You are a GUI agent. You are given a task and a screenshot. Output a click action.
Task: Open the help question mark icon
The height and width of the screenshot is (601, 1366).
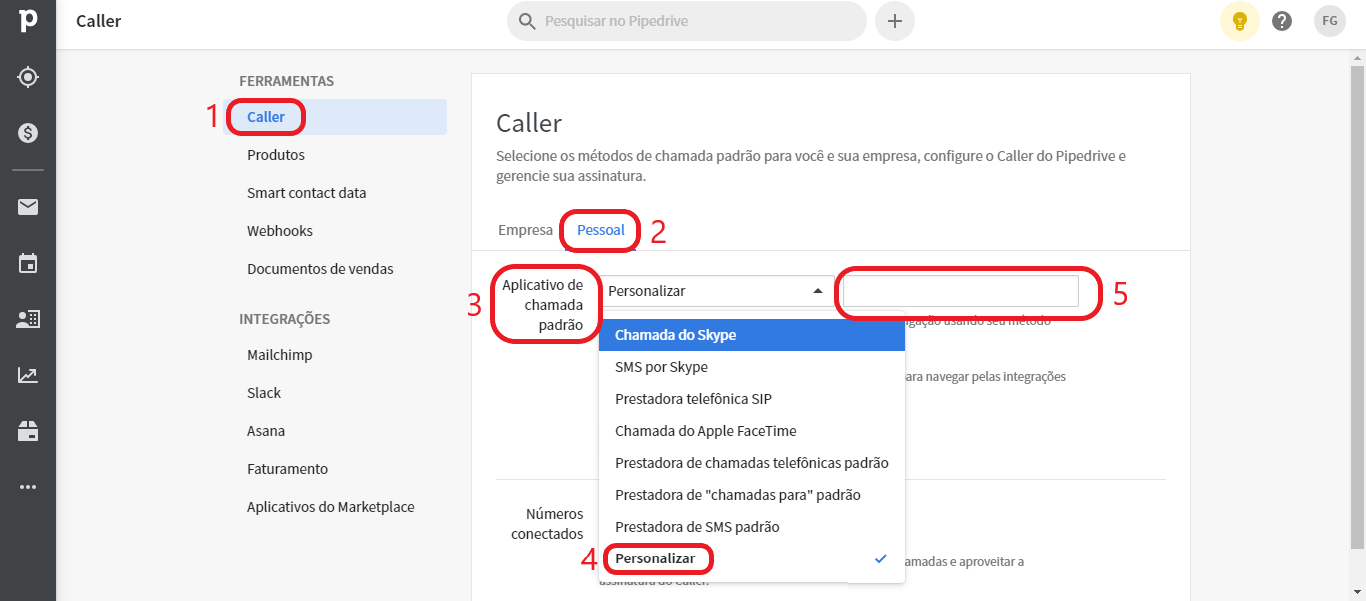tap(1282, 21)
